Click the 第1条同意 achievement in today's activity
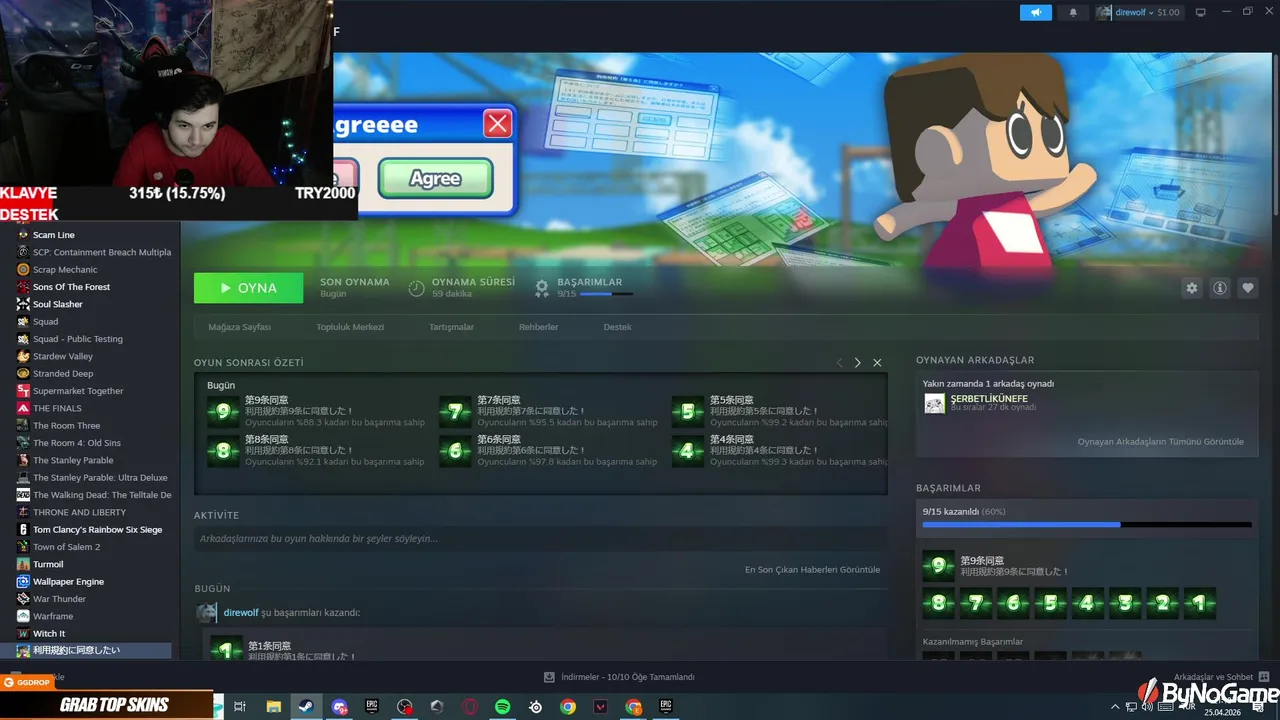 point(269,646)
